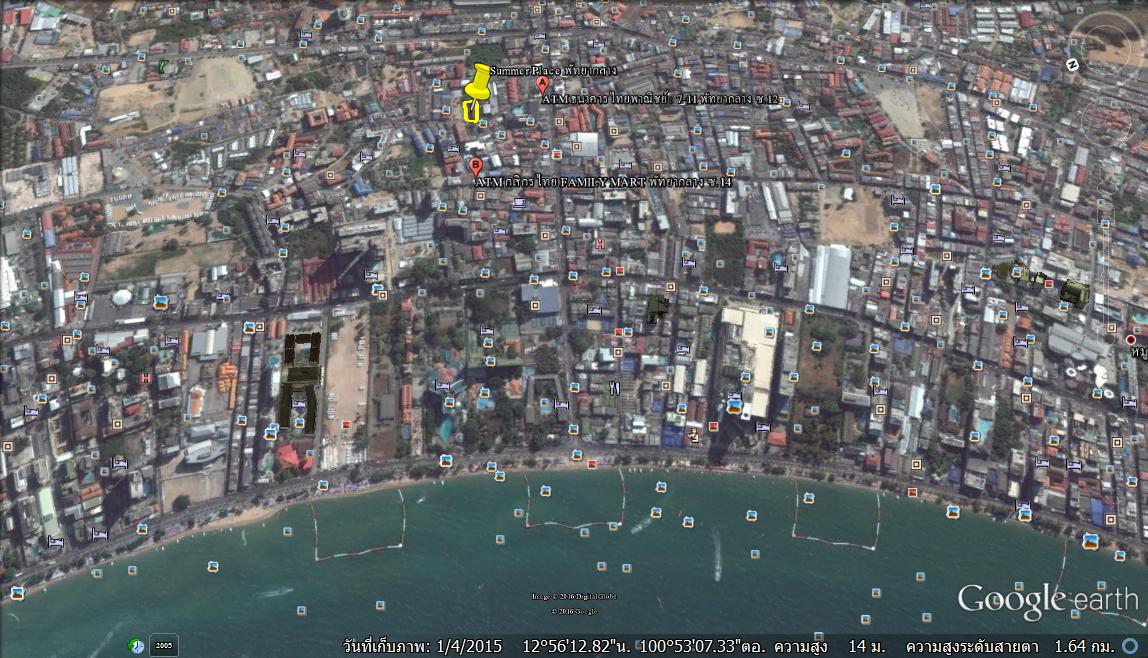
Task: Select red marker A for the ATM
Action: (x=543, y=87)
